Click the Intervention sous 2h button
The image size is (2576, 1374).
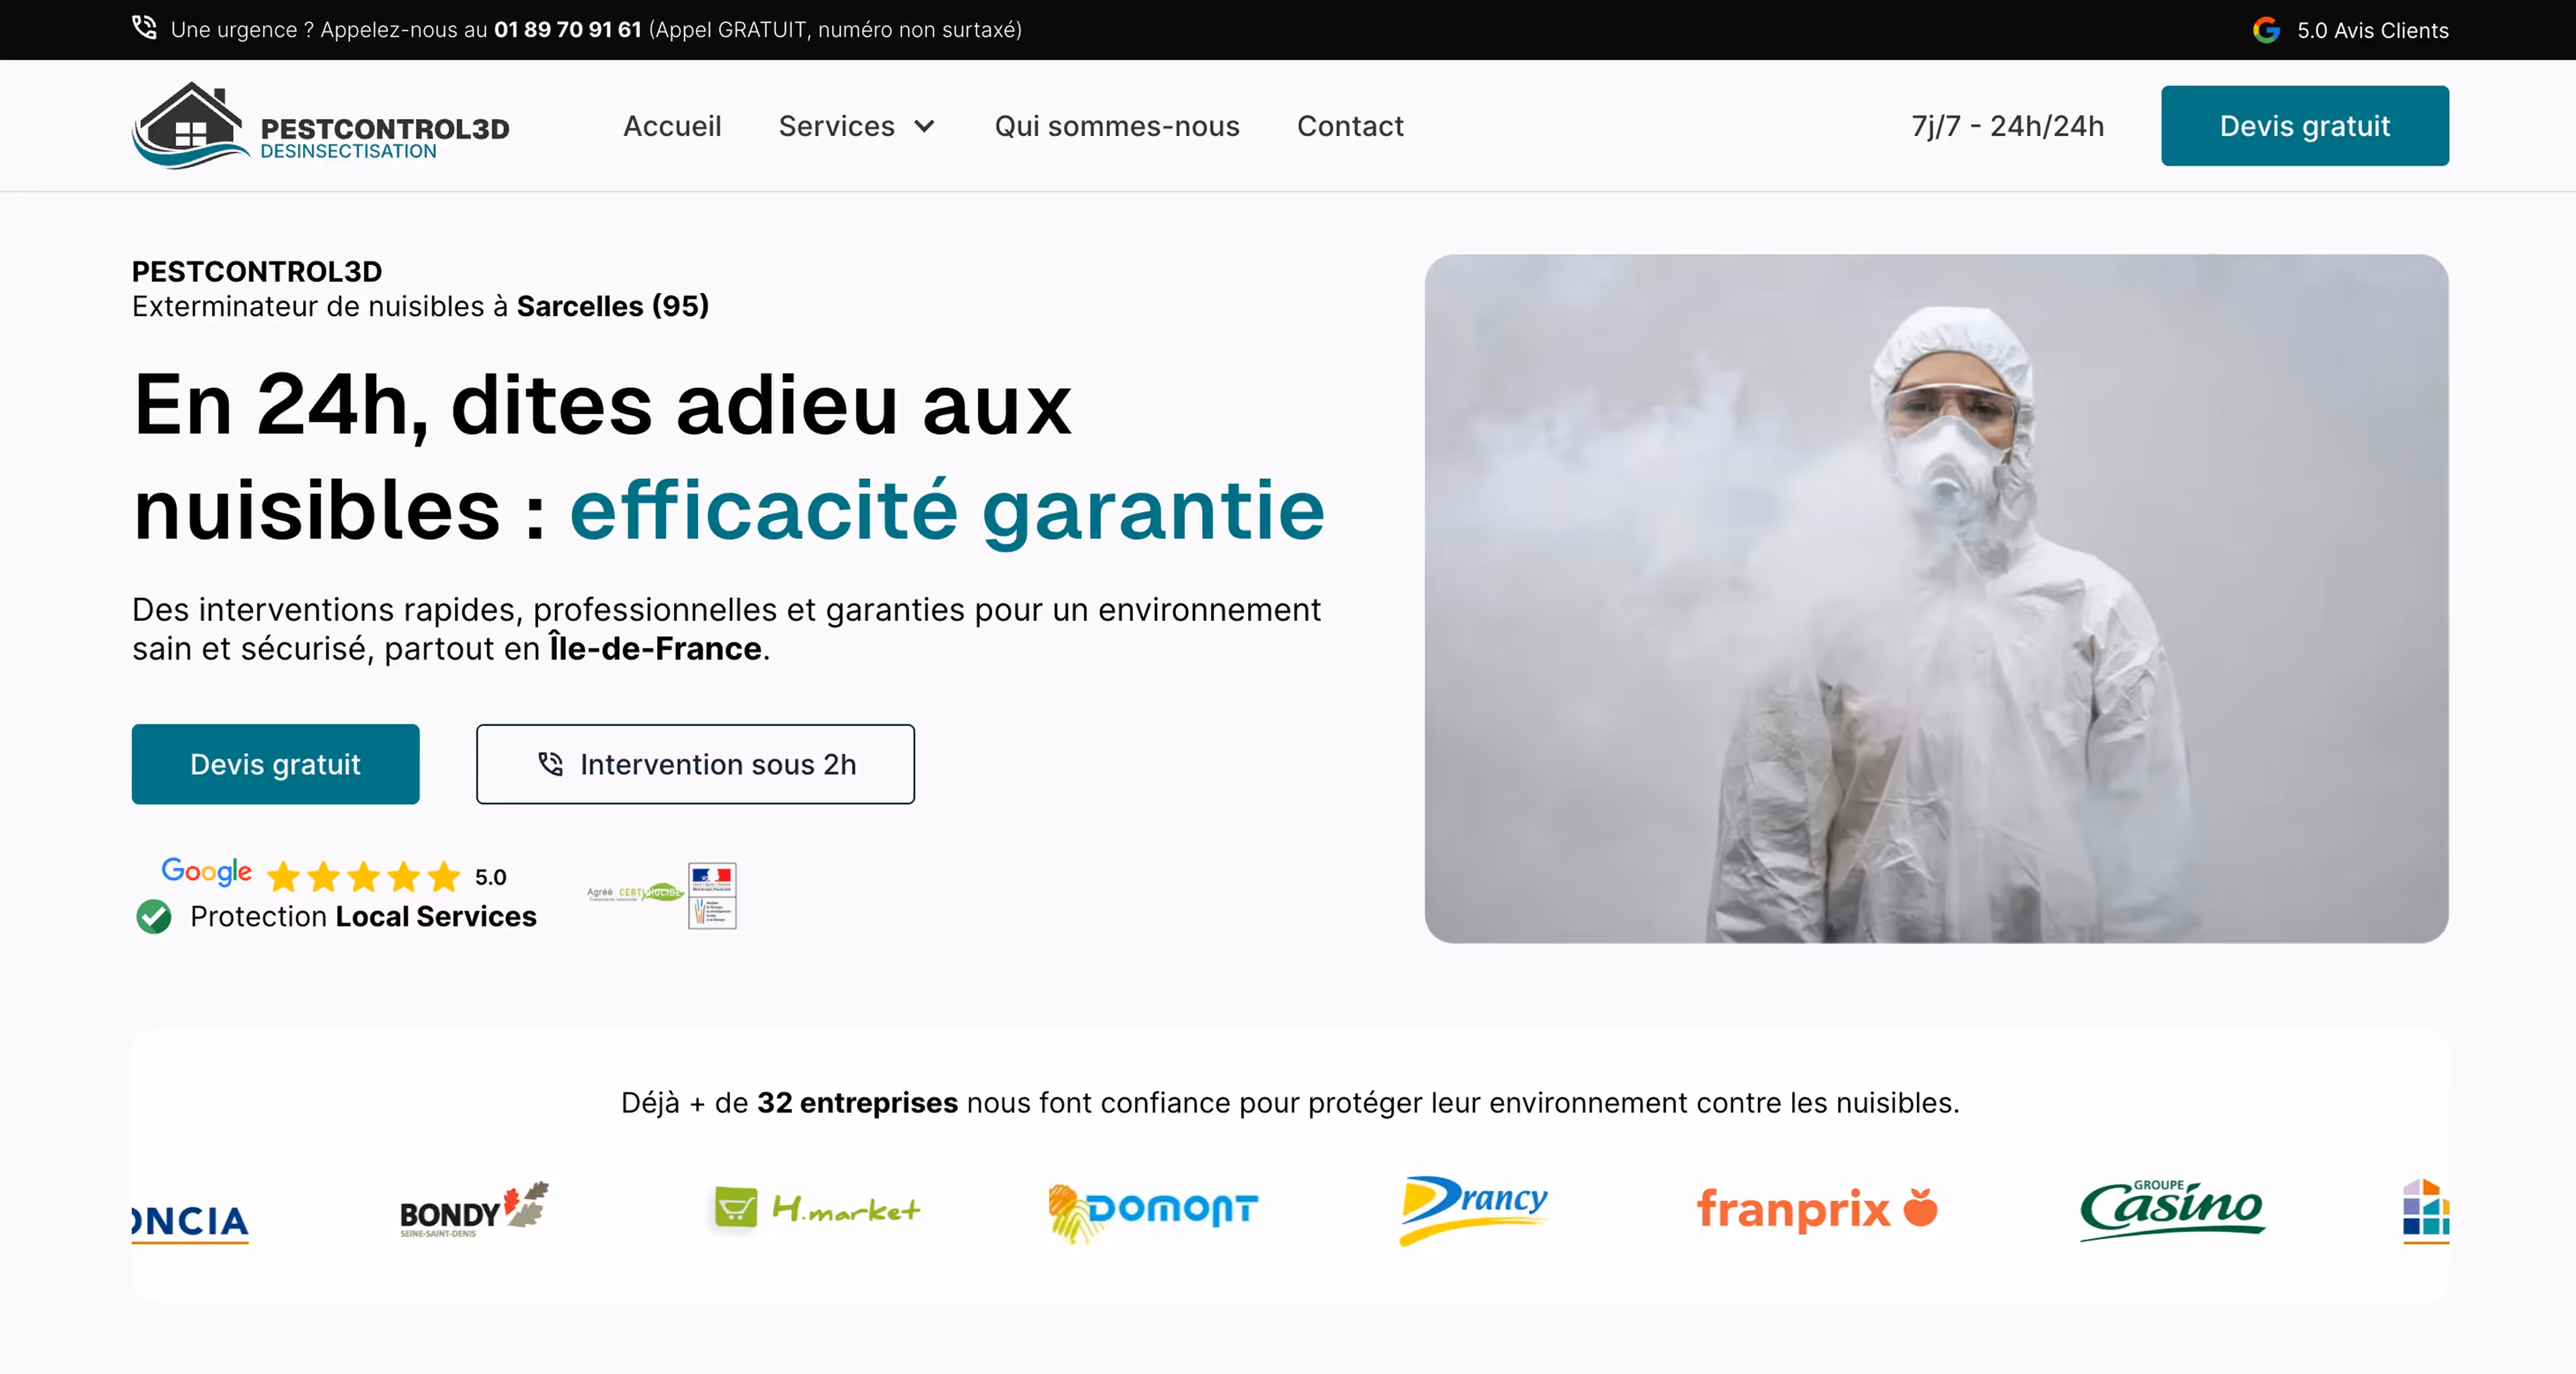pos(696,764)
